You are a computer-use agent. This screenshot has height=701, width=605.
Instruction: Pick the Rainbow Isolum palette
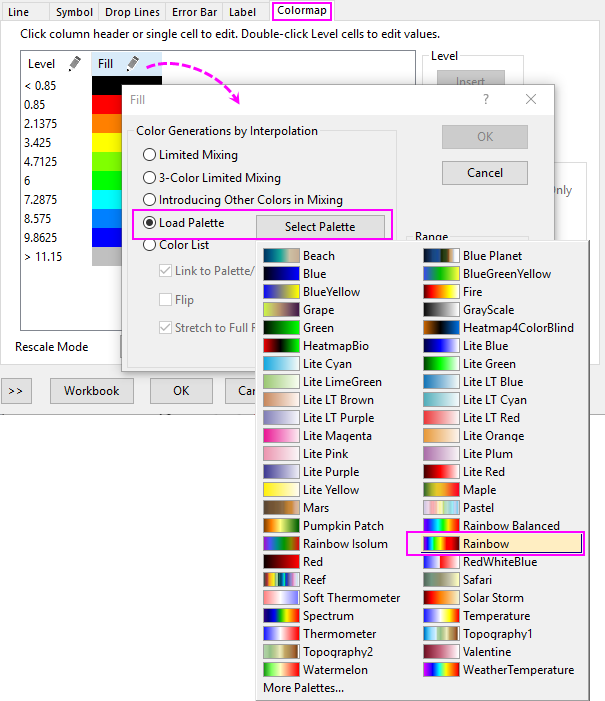[326, 544]
